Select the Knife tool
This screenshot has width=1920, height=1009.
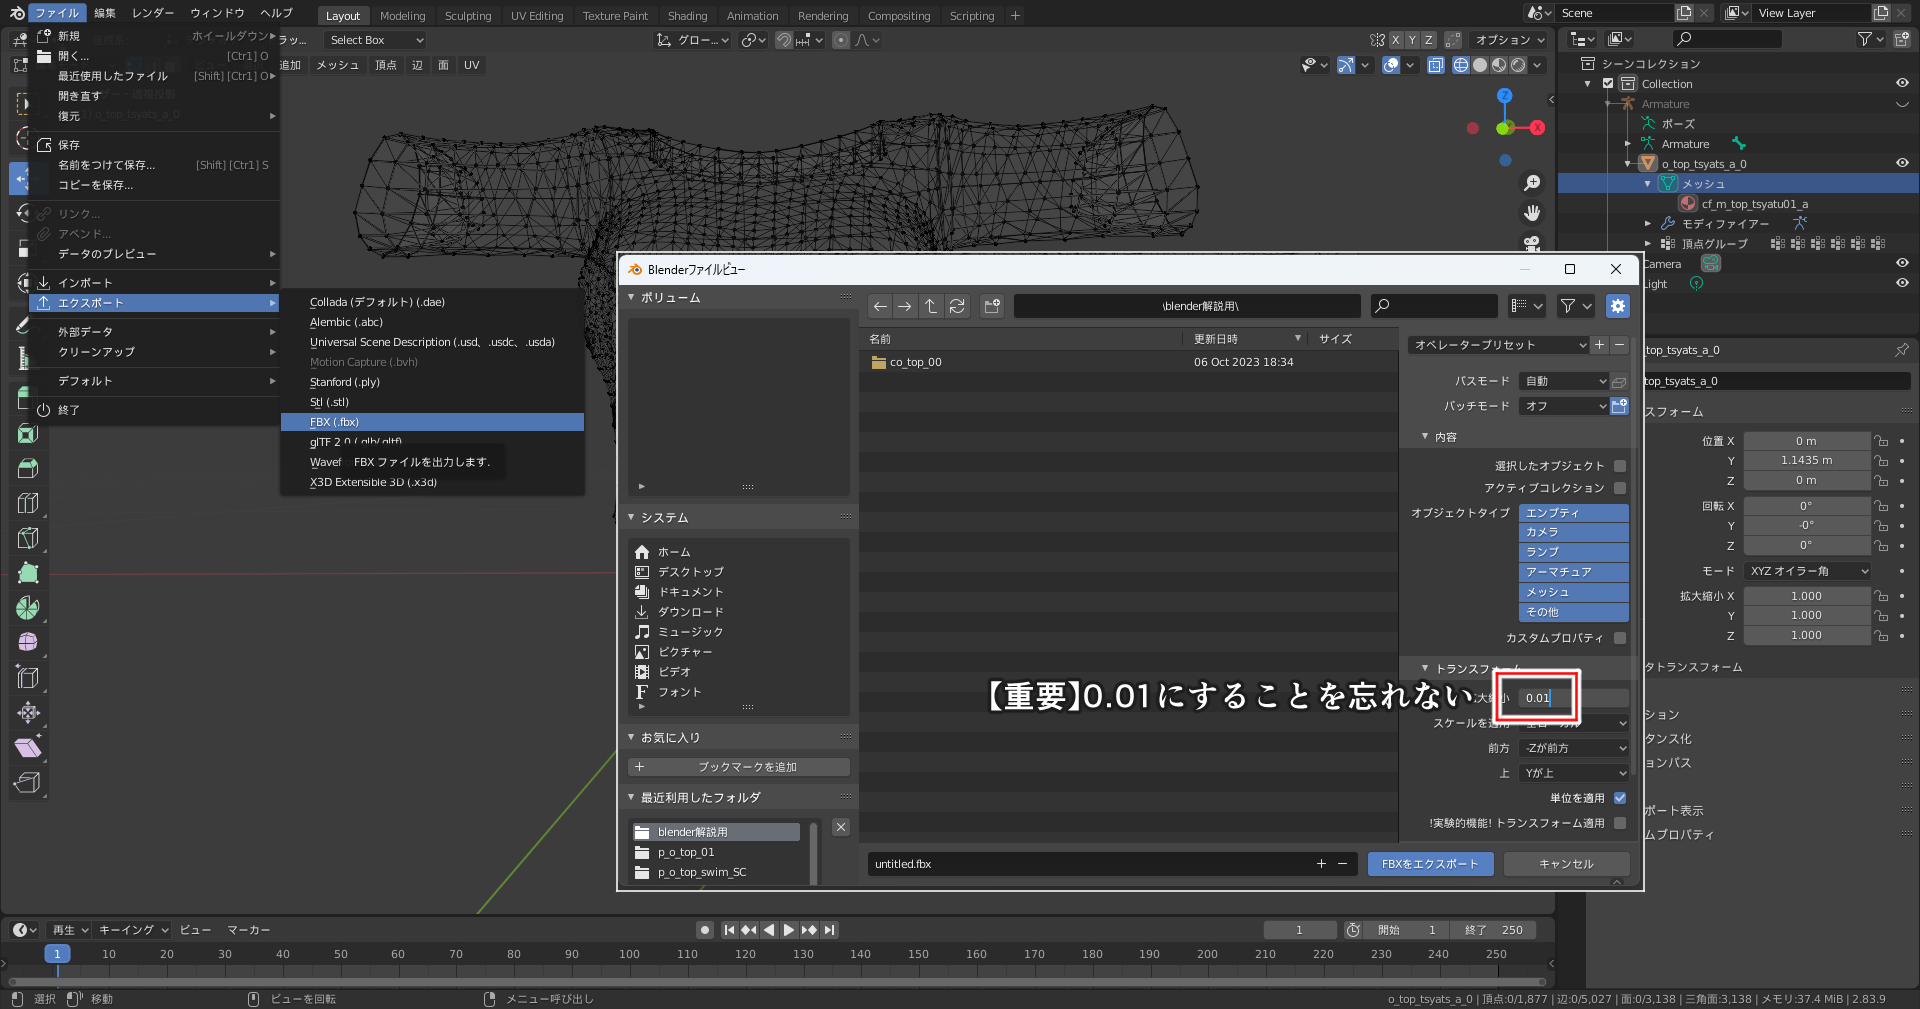[x=28, y=538]
